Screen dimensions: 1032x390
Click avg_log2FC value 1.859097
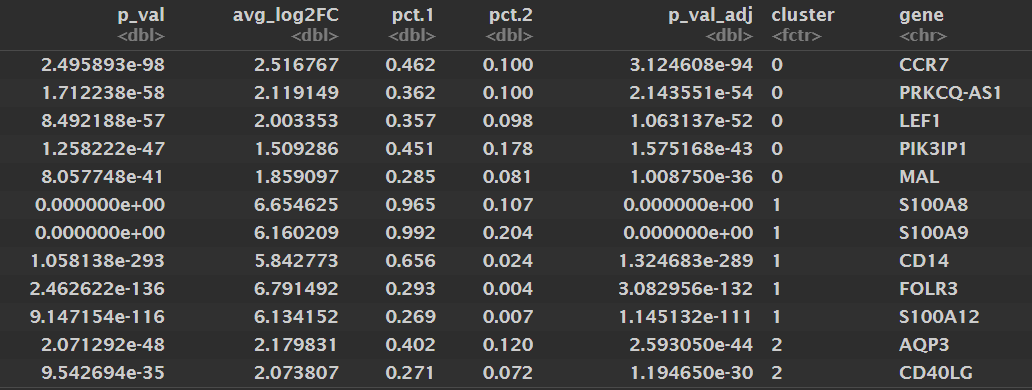[296, 177]
